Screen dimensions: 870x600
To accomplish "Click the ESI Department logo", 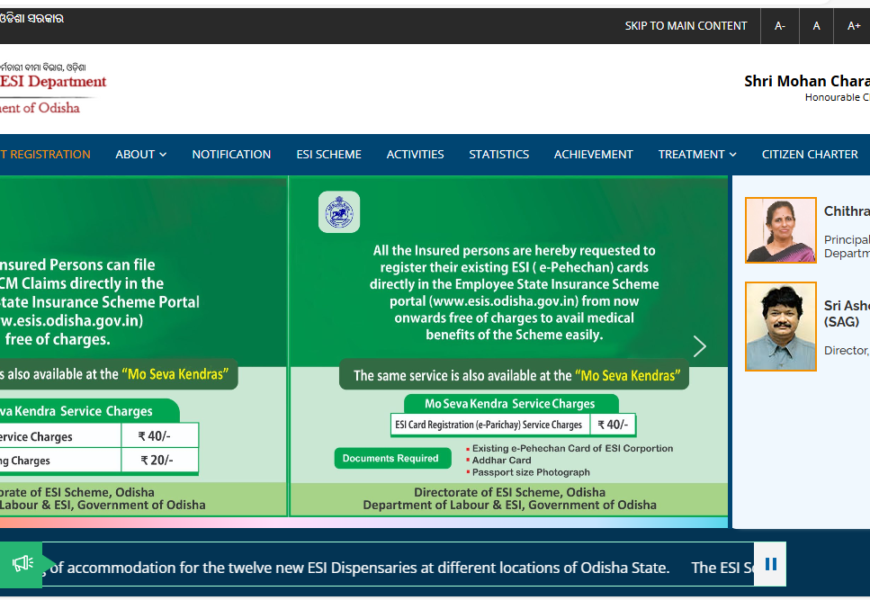I will 53,89.
